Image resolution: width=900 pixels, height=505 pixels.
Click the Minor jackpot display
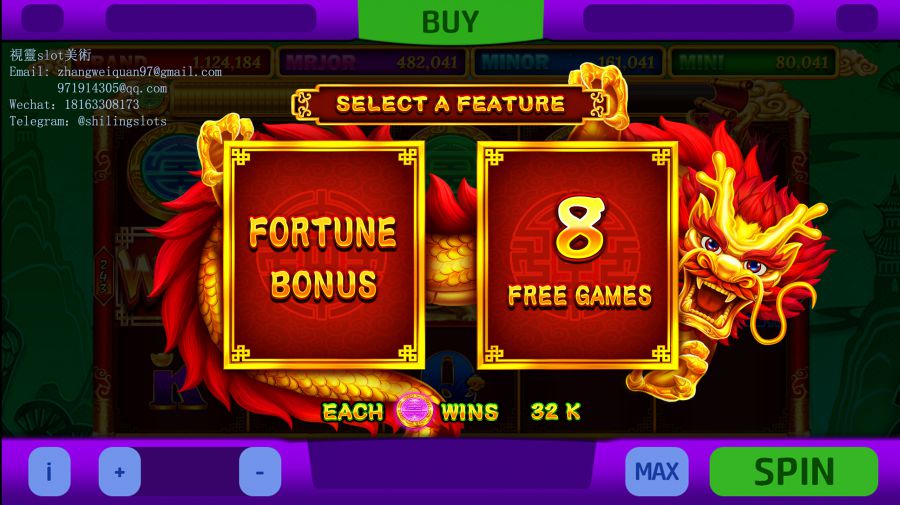tap(567, 62)
